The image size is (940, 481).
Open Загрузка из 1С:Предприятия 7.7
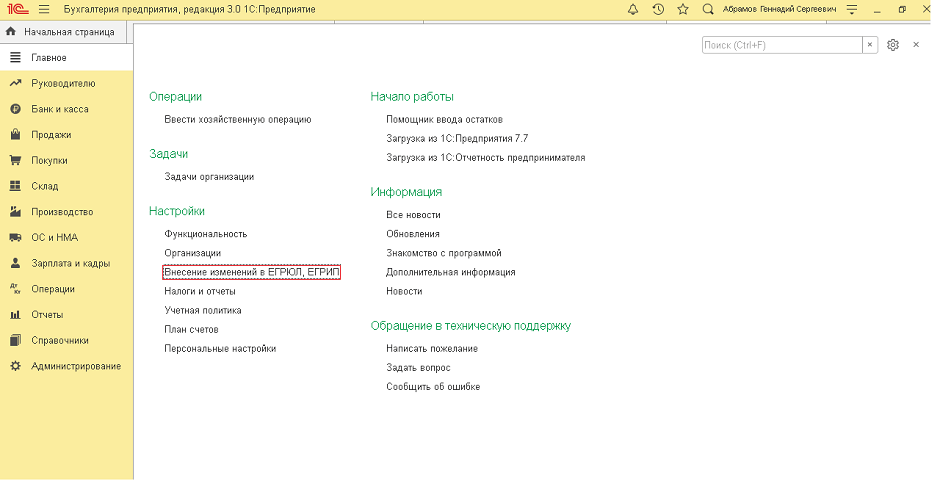pos(457,139)
